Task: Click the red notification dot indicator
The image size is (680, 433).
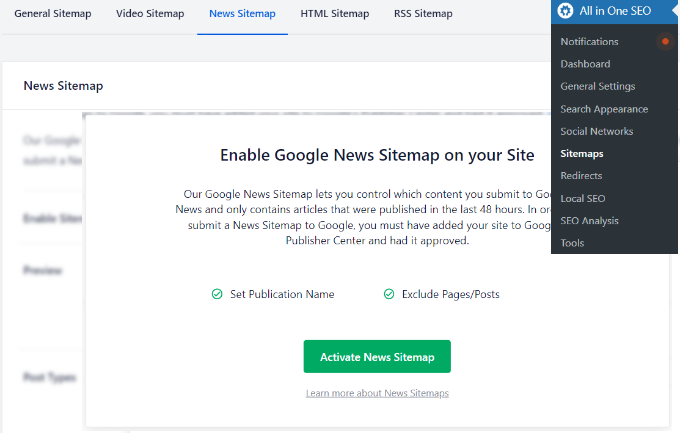Action: click(665, 42)
